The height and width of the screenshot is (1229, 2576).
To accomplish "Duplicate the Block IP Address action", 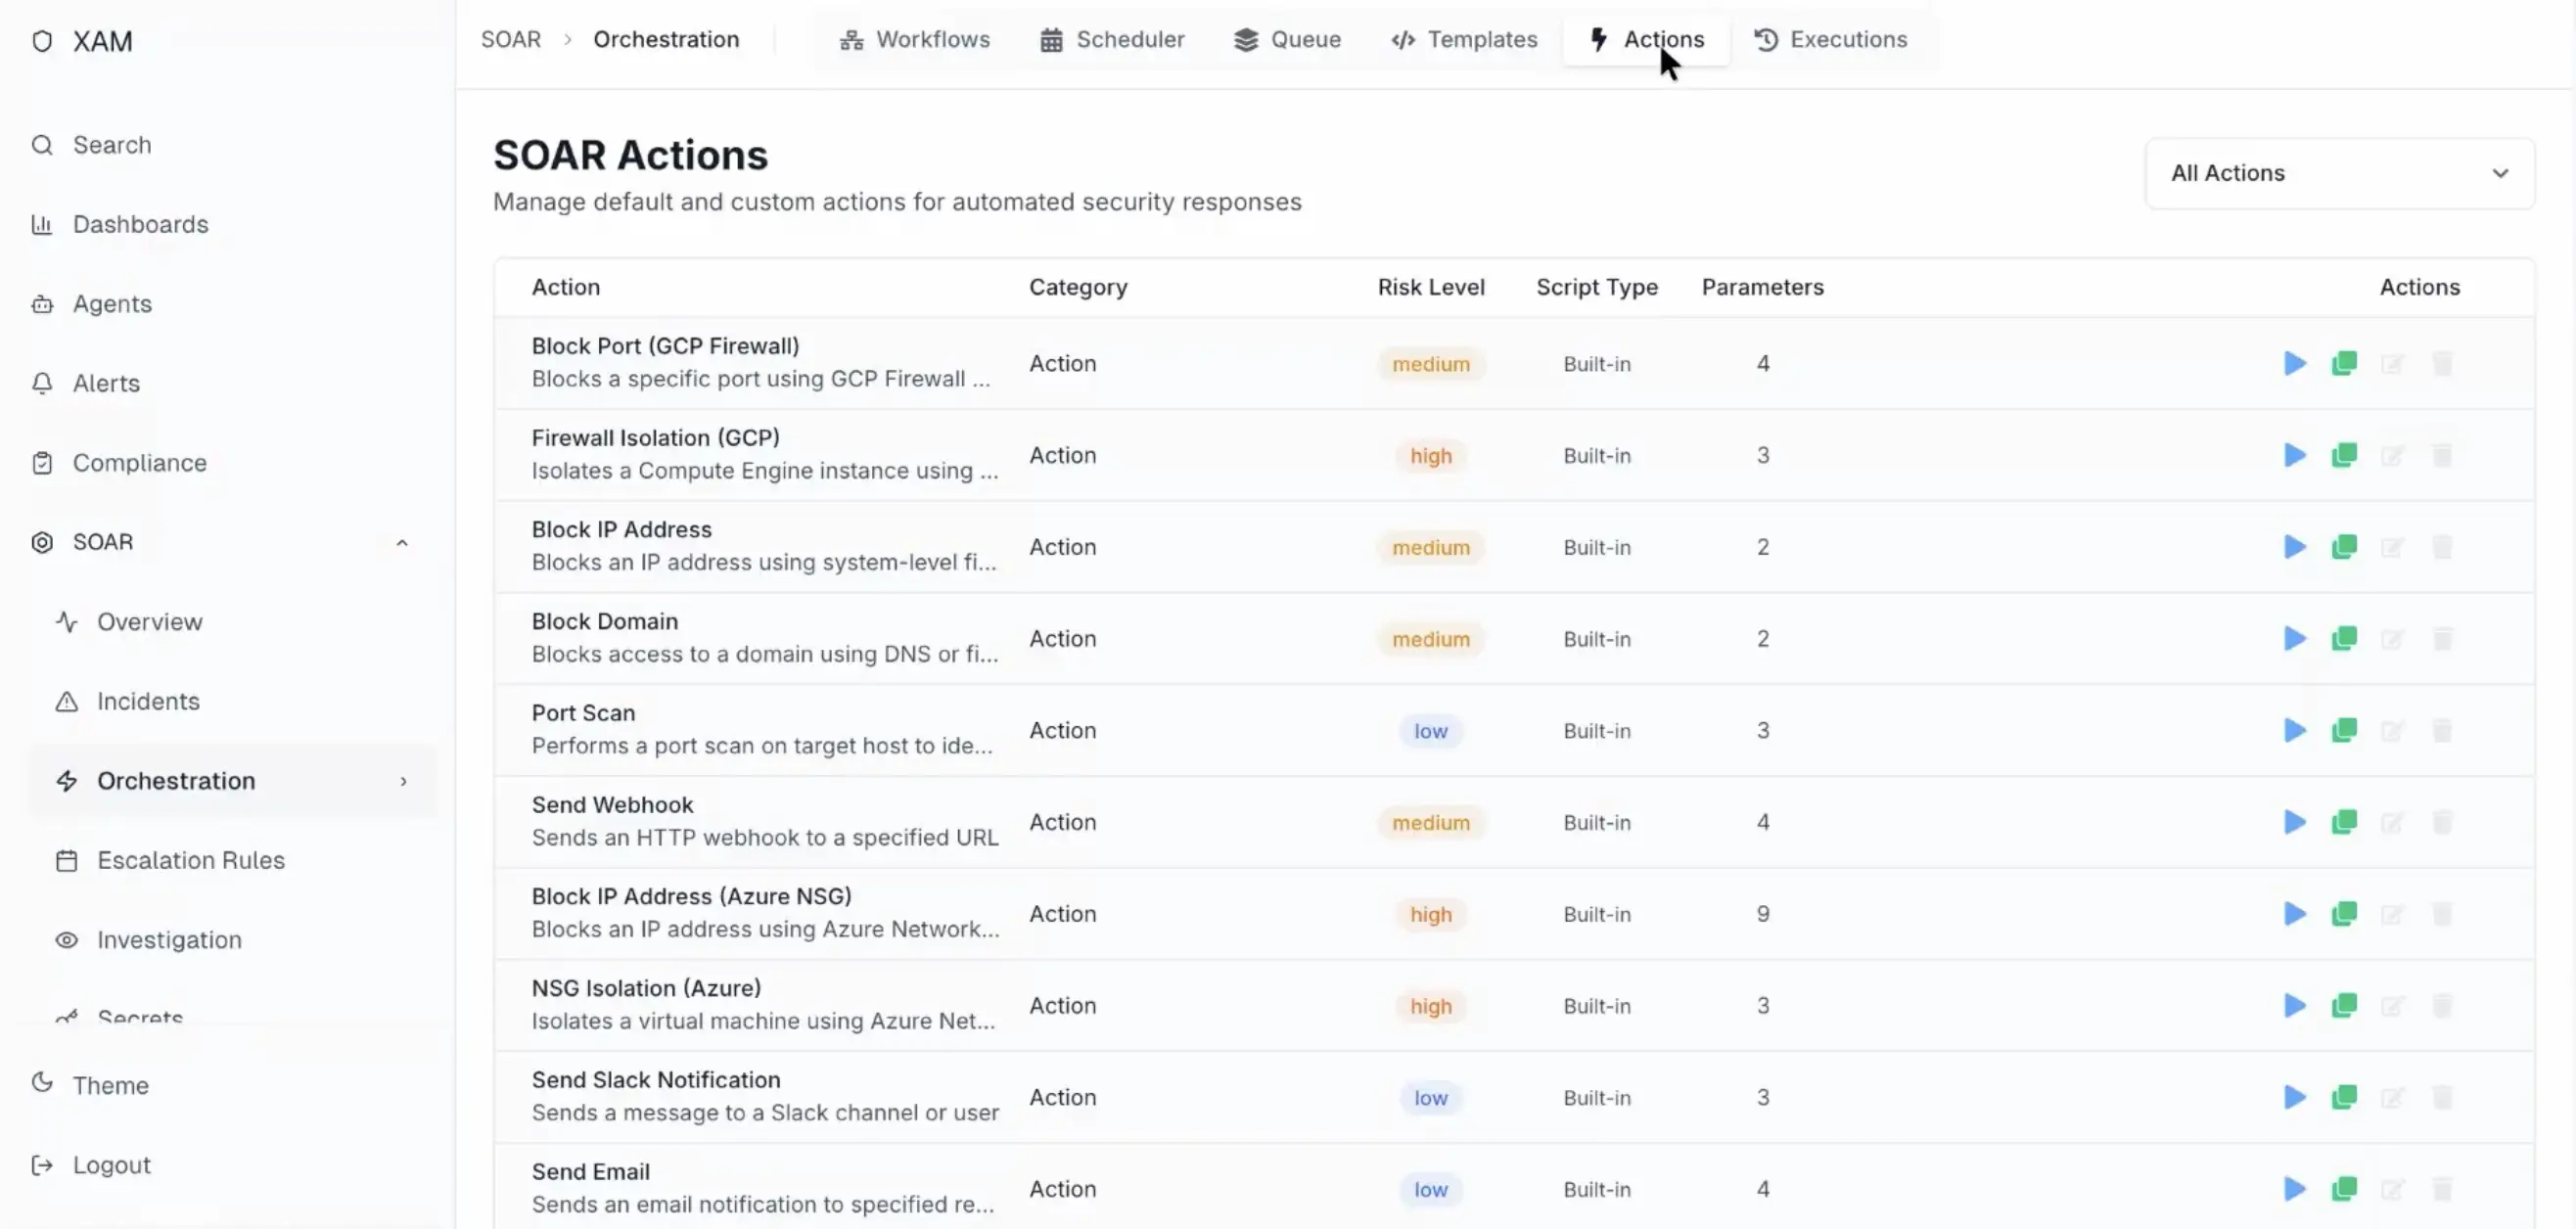I will (x=2345, y=547).
